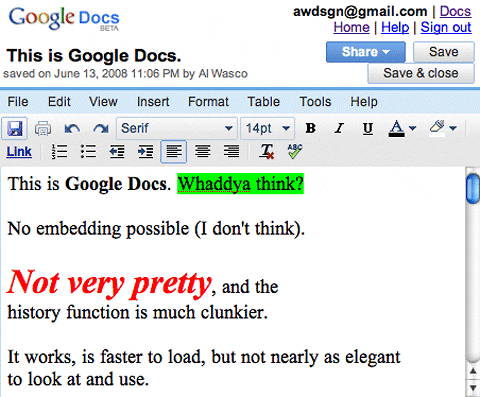Click the printer icon
The image size is (480, 397).
point(43,128)
